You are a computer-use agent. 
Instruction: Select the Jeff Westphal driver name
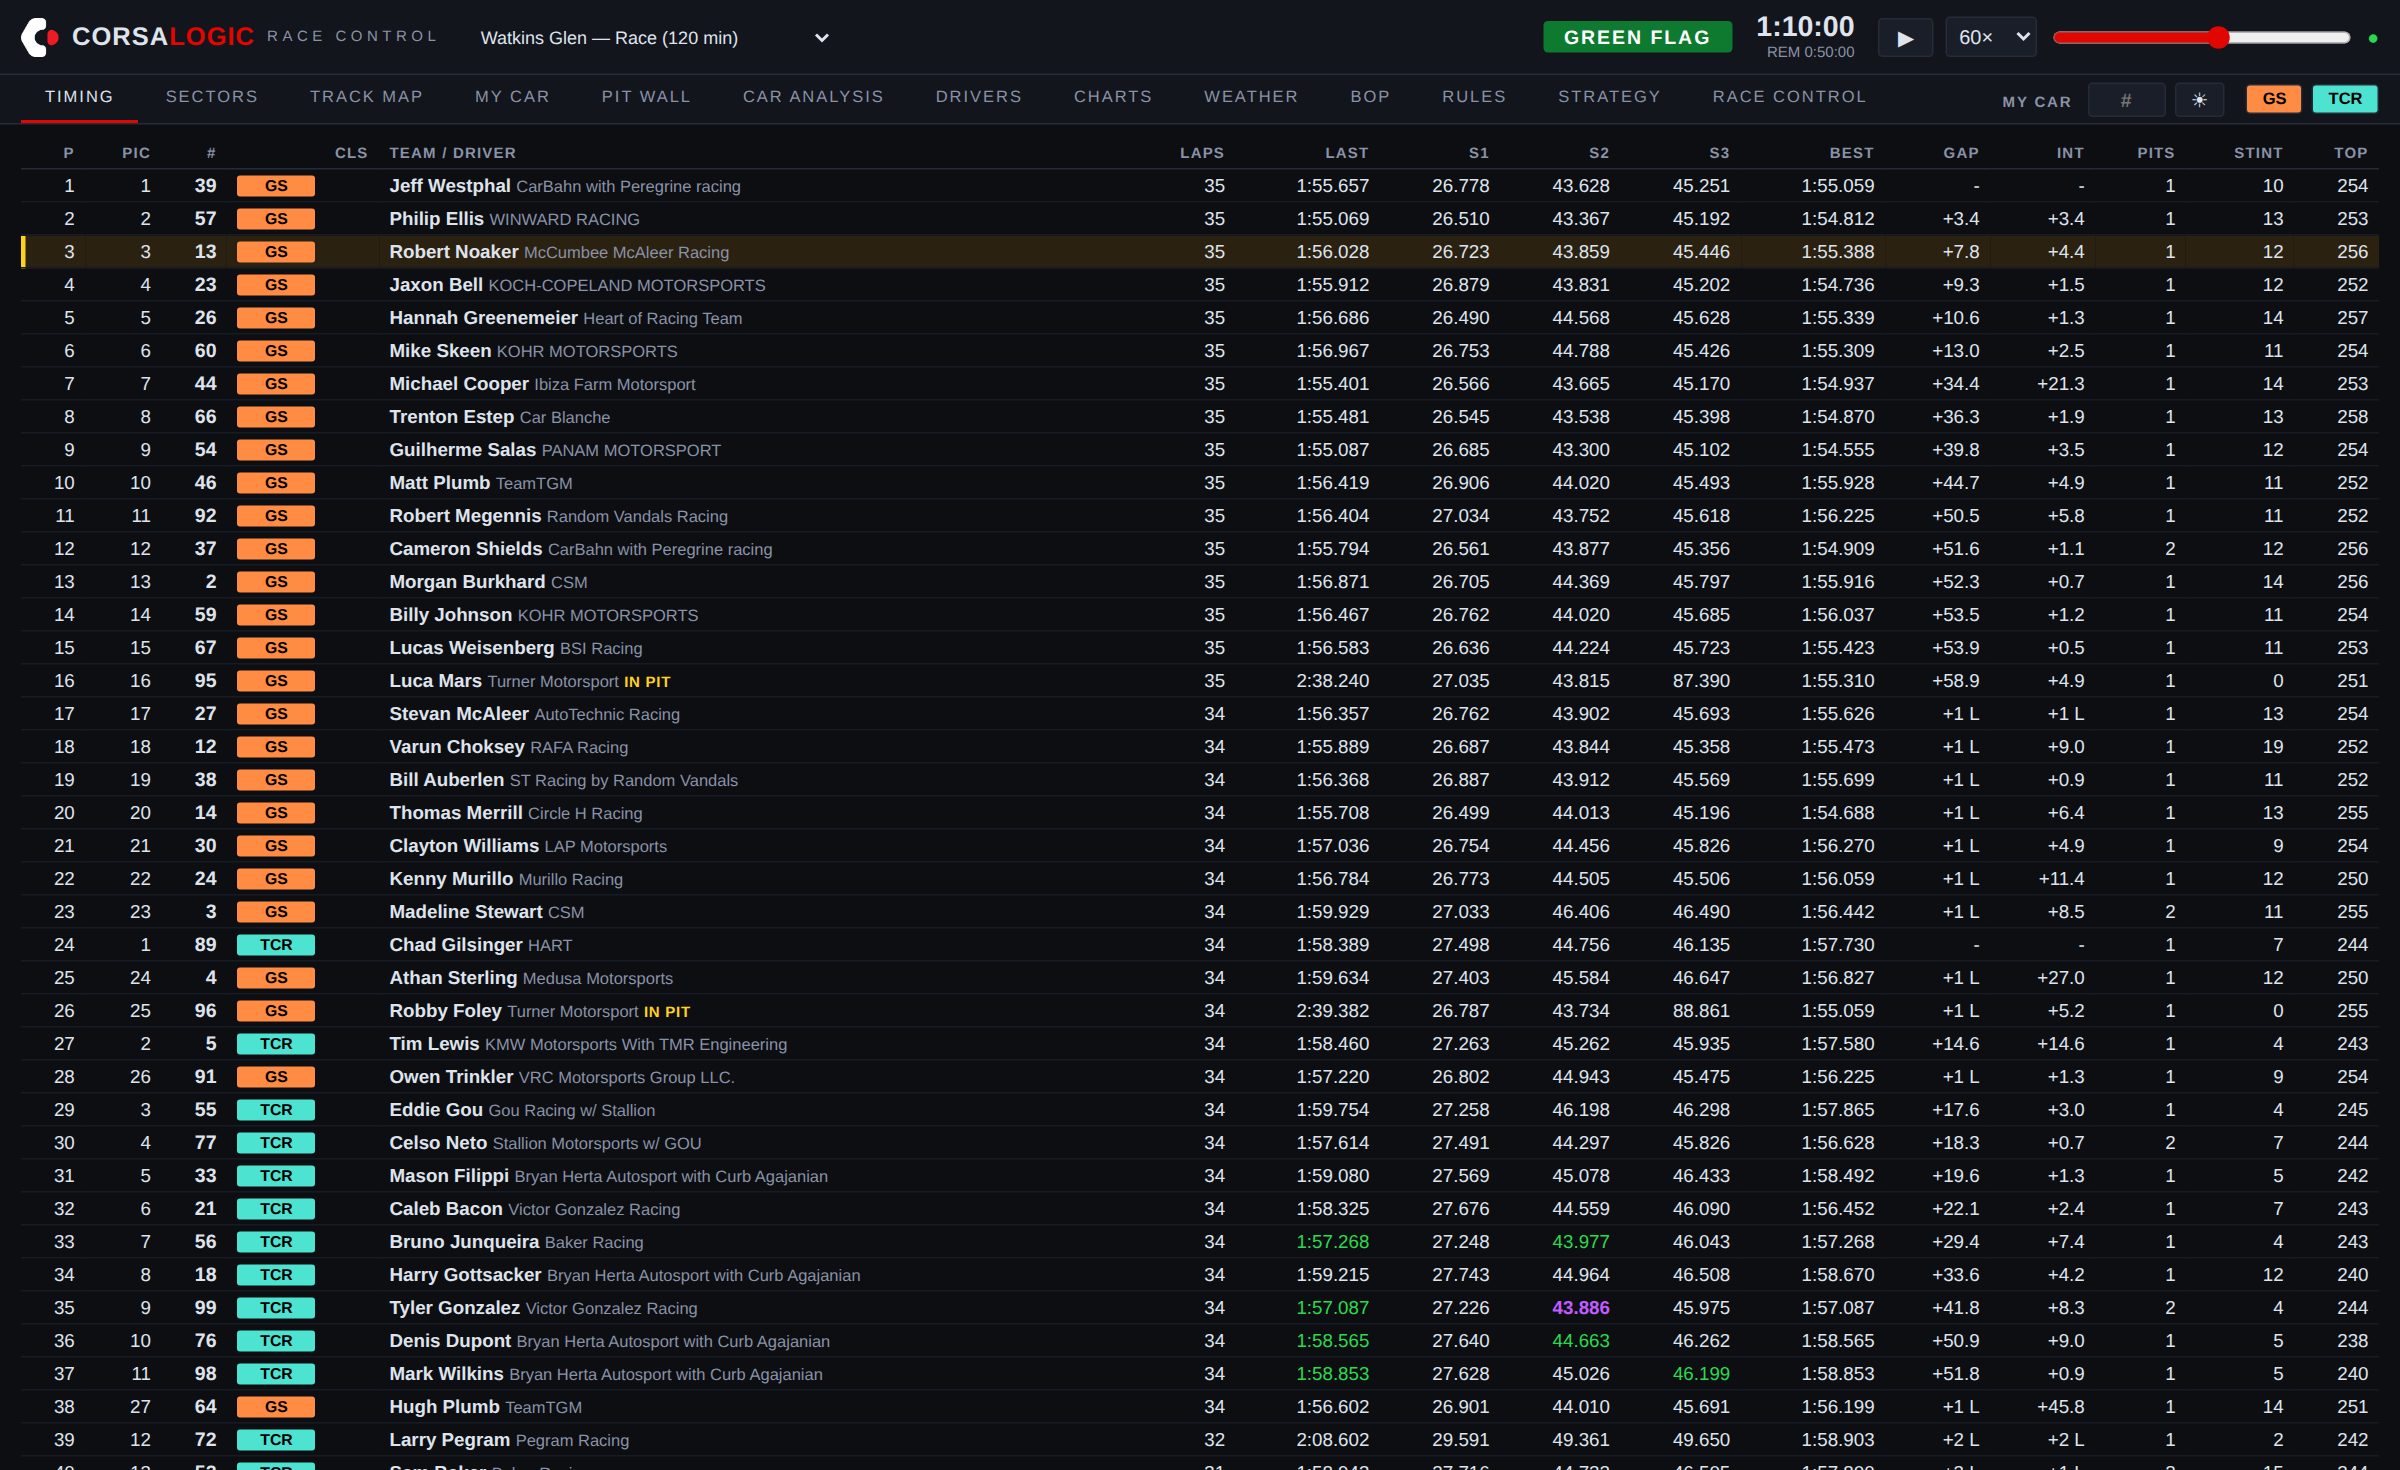450,186
